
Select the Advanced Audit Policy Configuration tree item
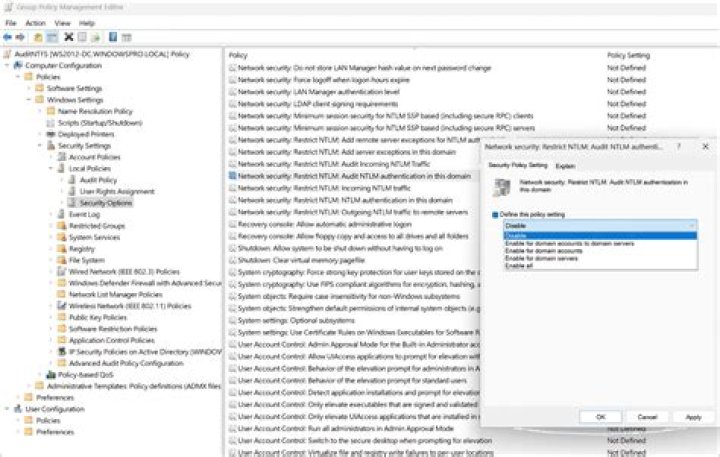[x=126, y=363]
